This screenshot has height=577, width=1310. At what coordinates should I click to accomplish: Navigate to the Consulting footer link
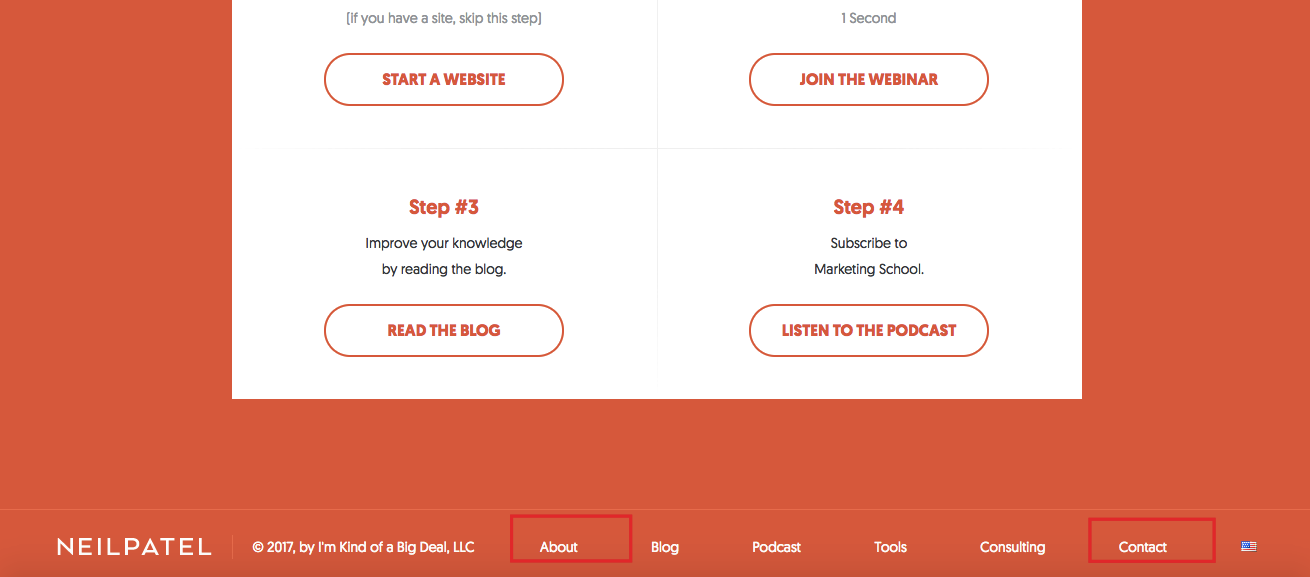click(x=1012, y=547)
